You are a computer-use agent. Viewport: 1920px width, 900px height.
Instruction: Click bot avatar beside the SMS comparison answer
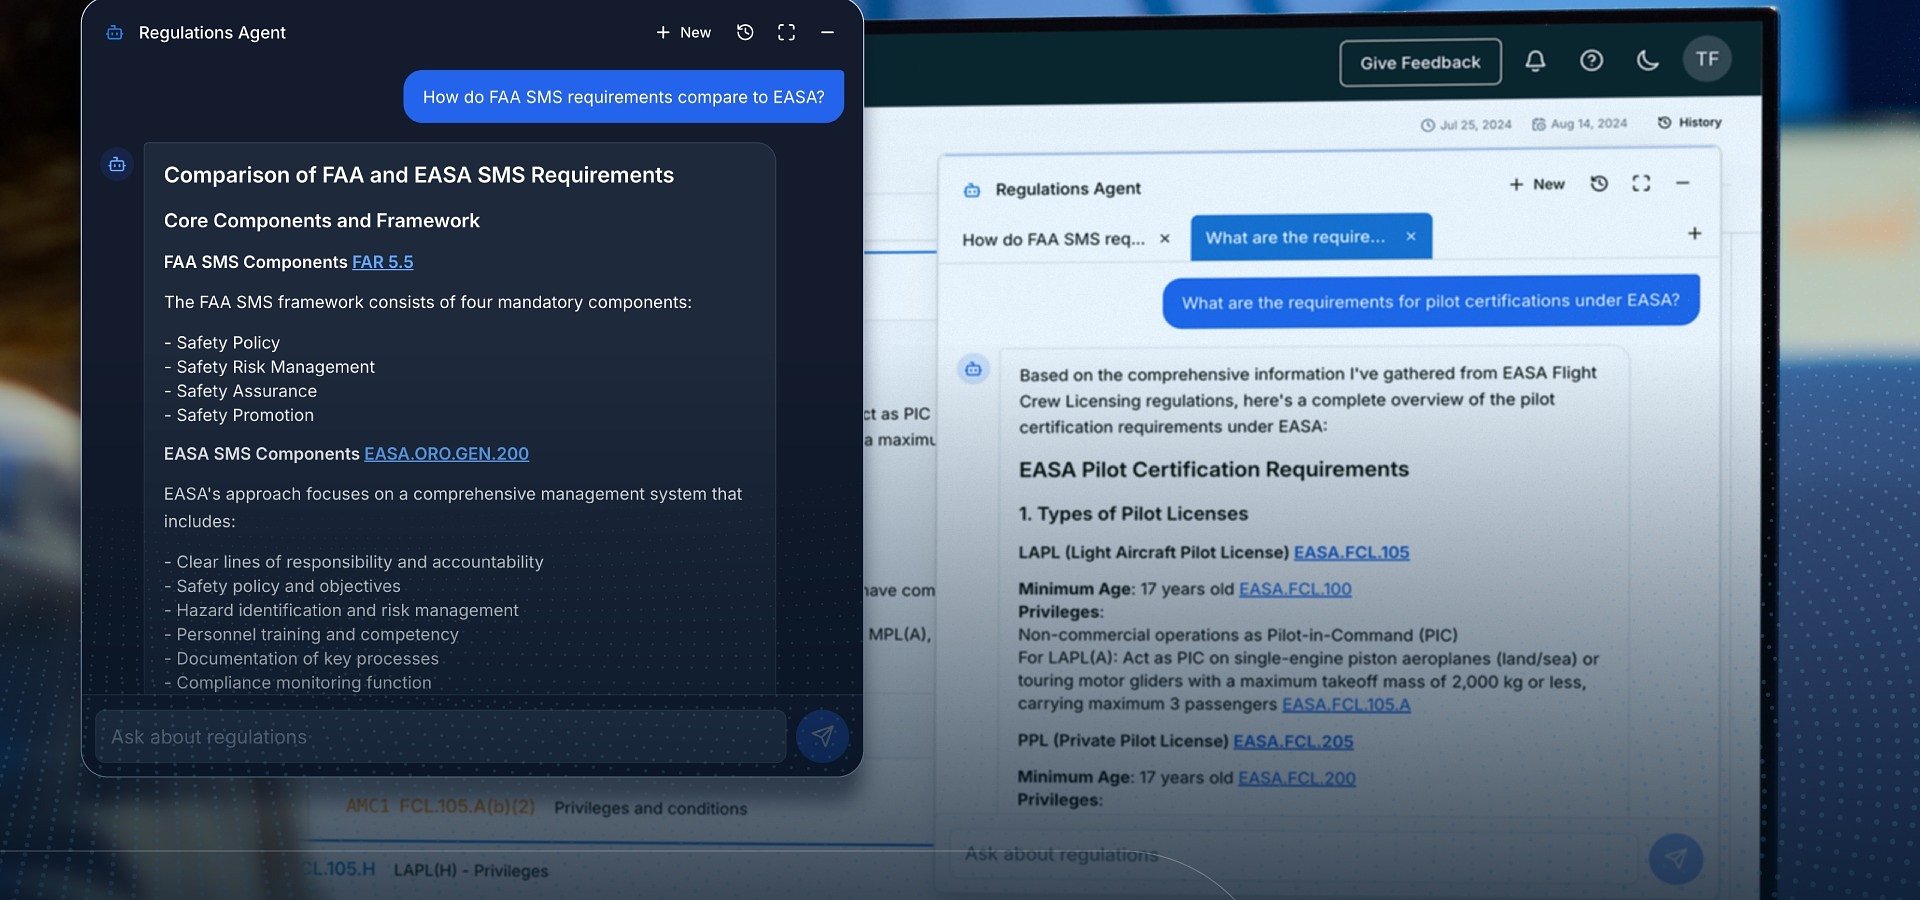coord(117,164)
